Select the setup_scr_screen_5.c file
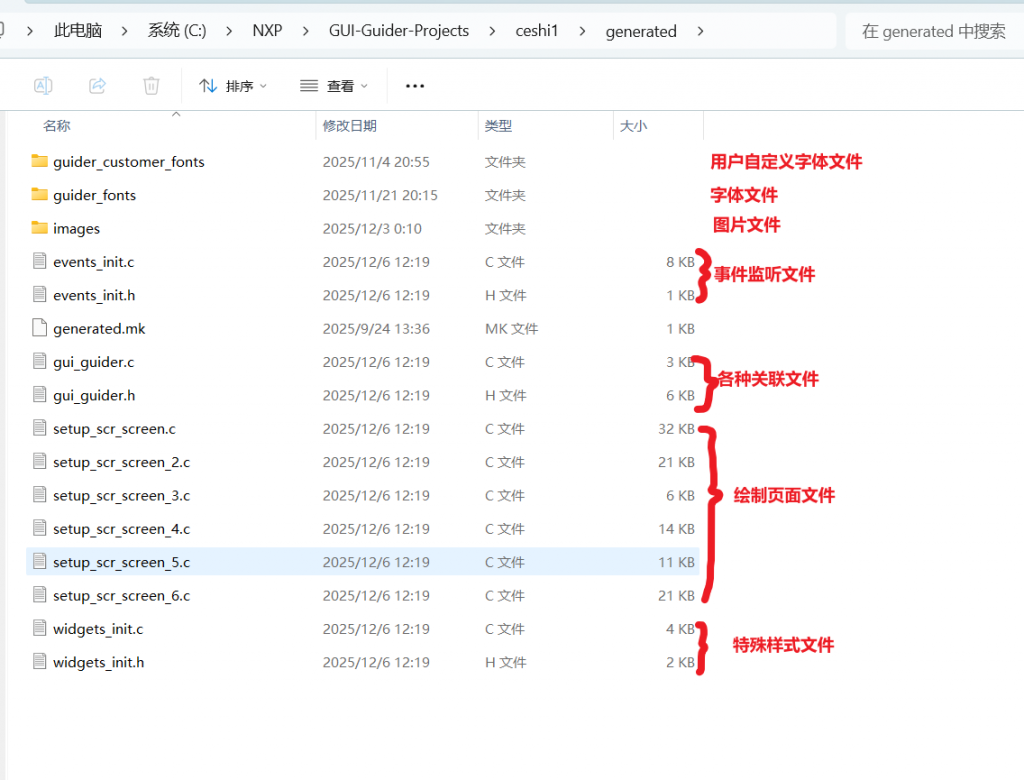The image size is (1024, 780). [x=121, y=562]
